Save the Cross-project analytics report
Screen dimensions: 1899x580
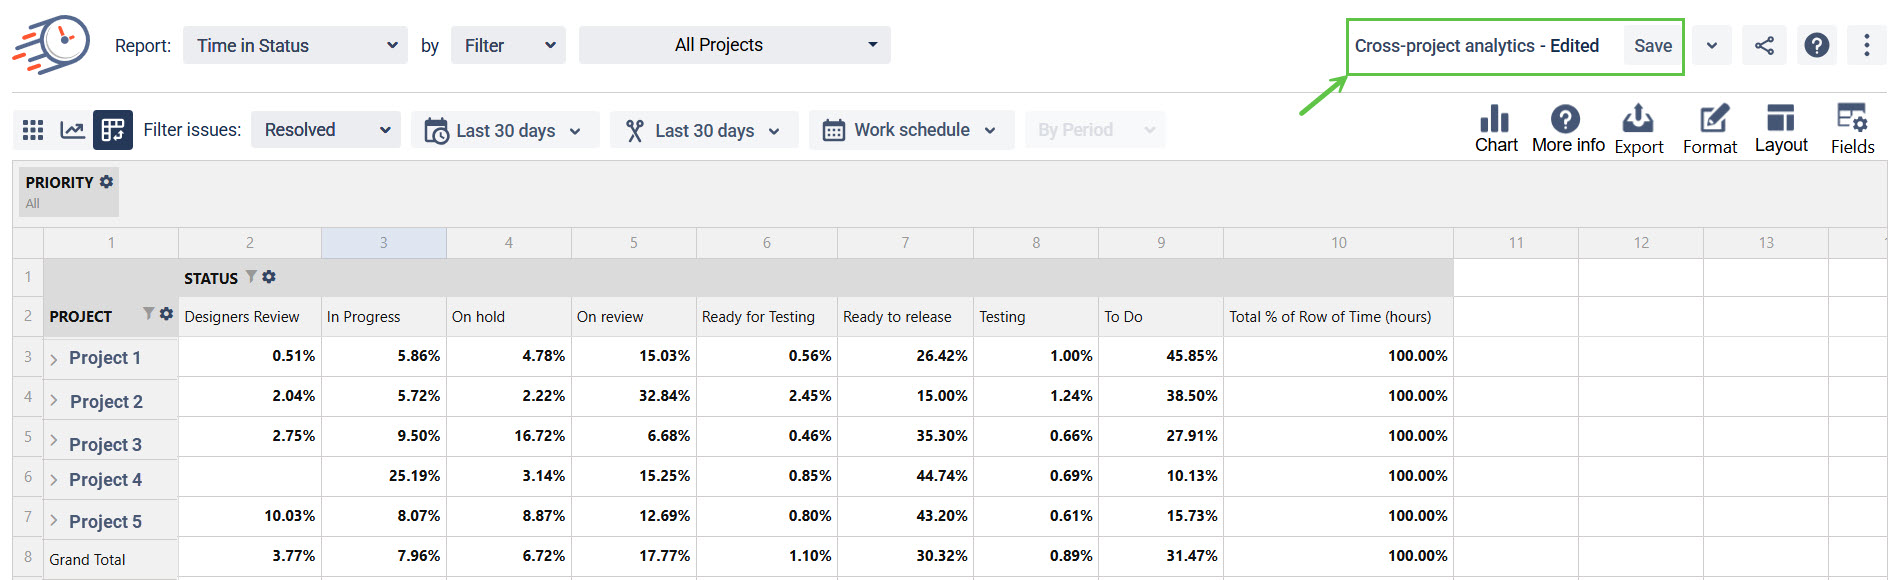(x=1652, y=45)
